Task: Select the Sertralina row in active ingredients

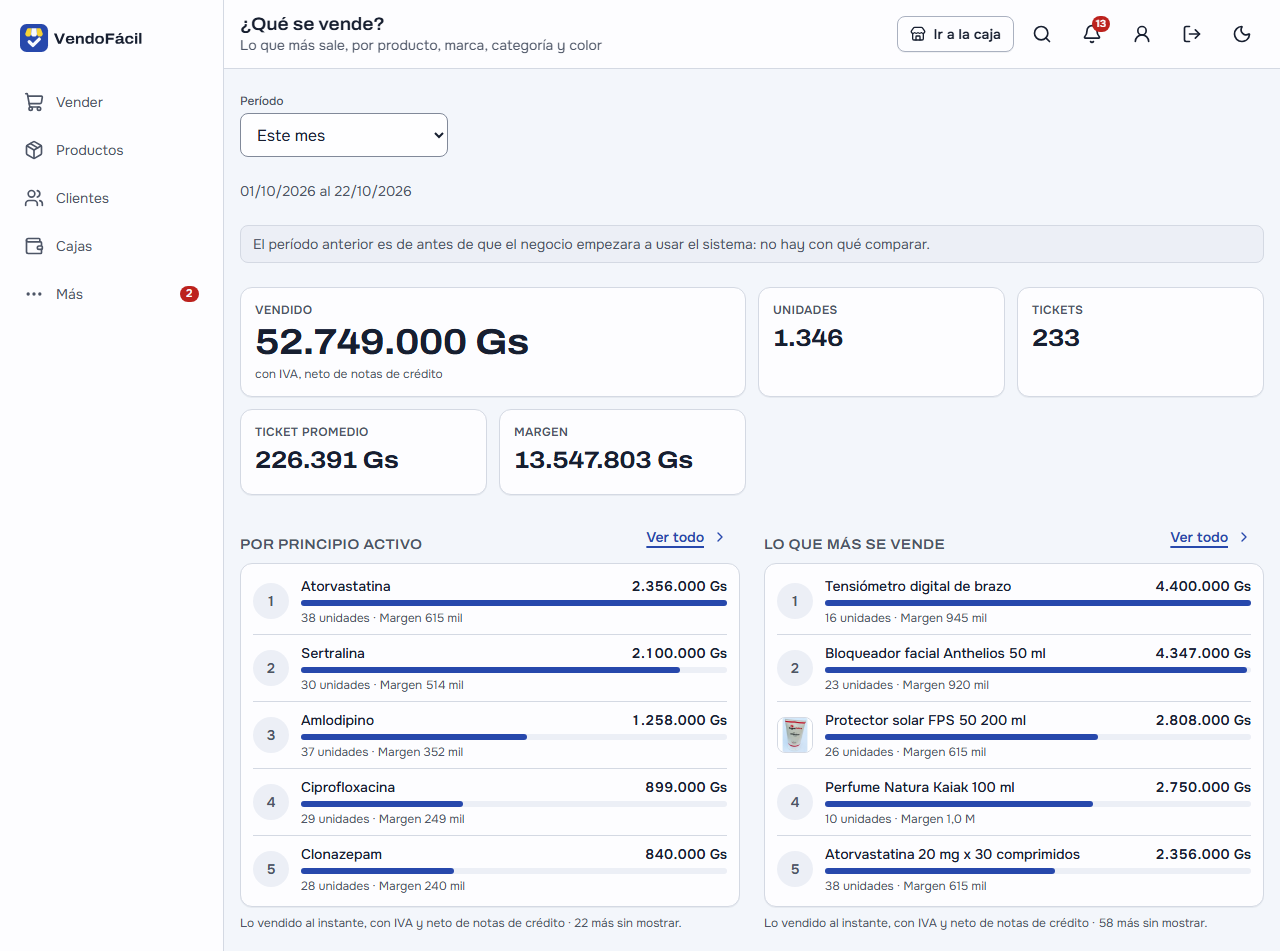Action: click(490, 668)
